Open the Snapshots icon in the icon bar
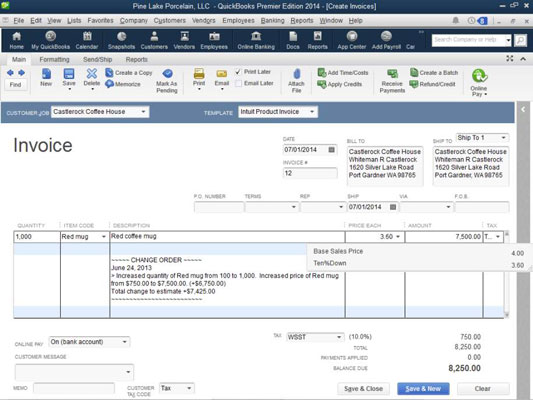 (x=121, y=36)
